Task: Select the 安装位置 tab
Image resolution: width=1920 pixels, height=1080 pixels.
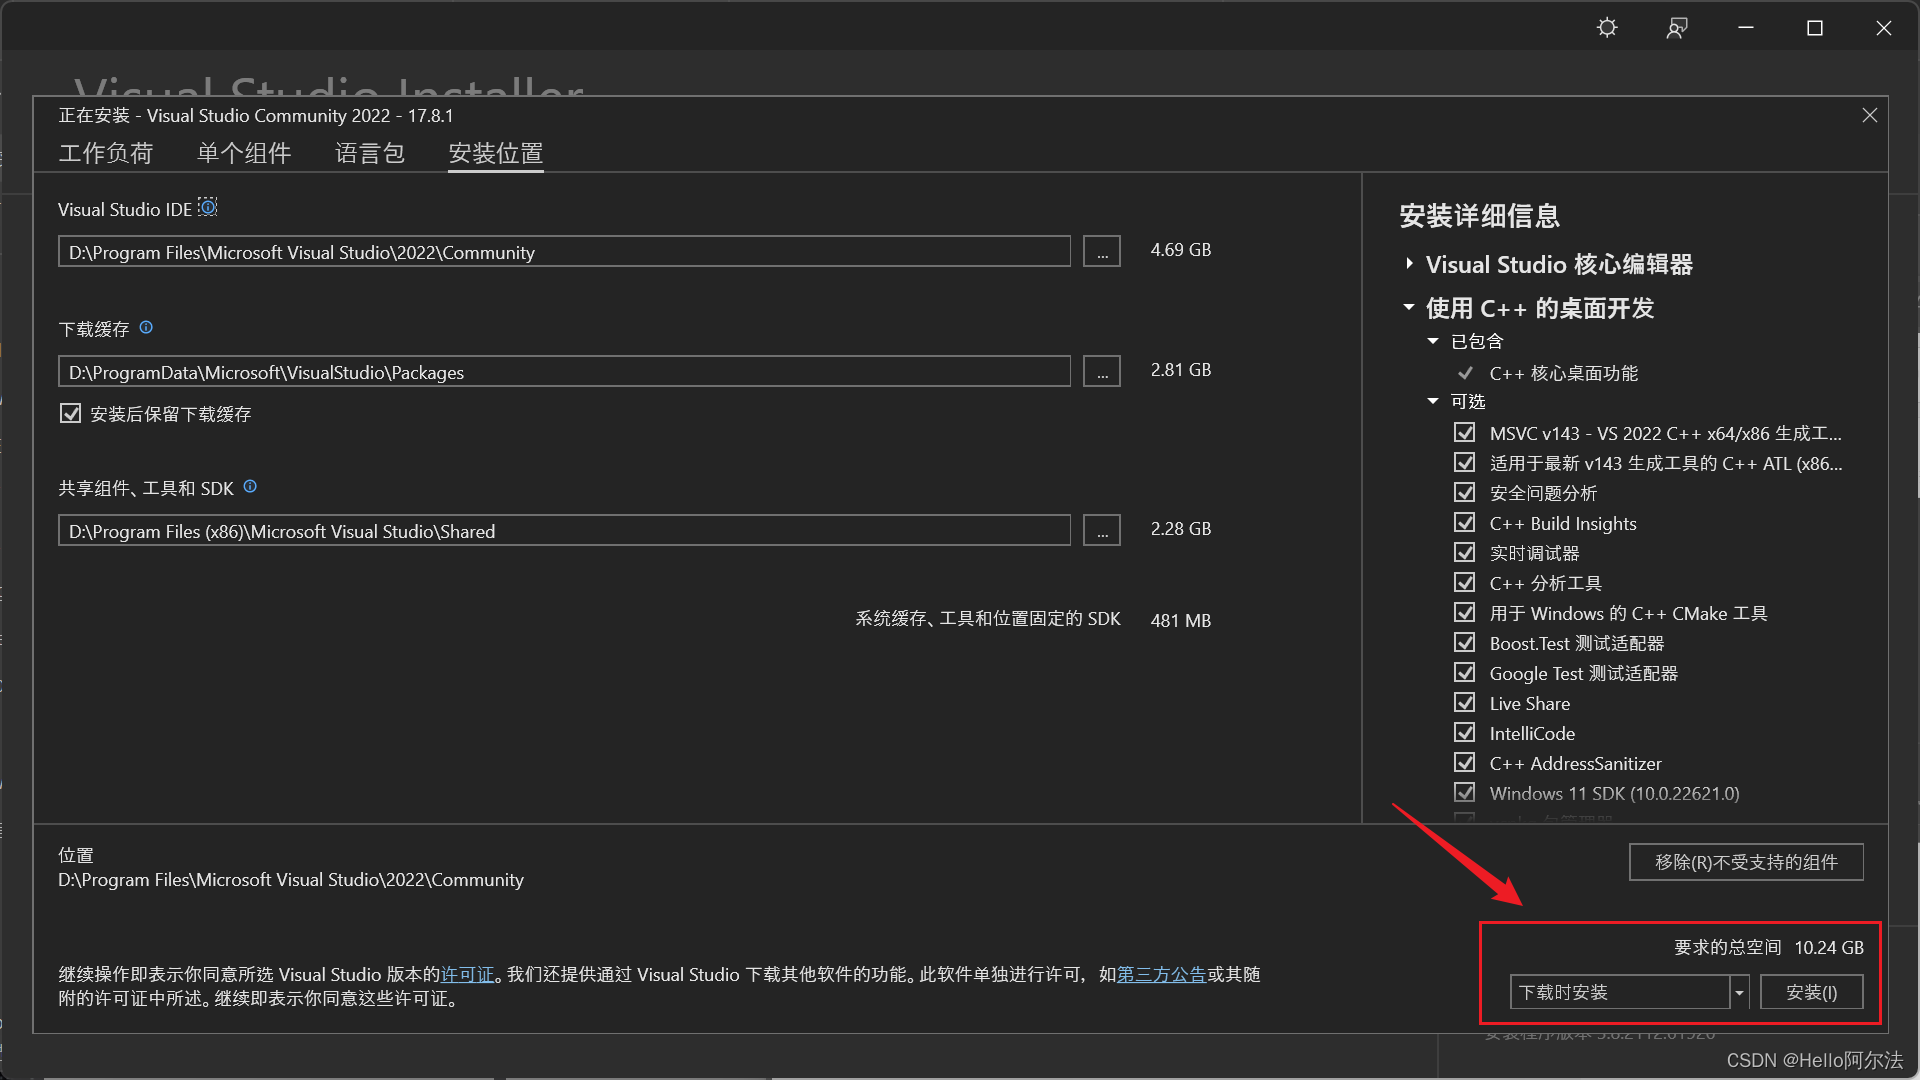Action: pos(496,153)
